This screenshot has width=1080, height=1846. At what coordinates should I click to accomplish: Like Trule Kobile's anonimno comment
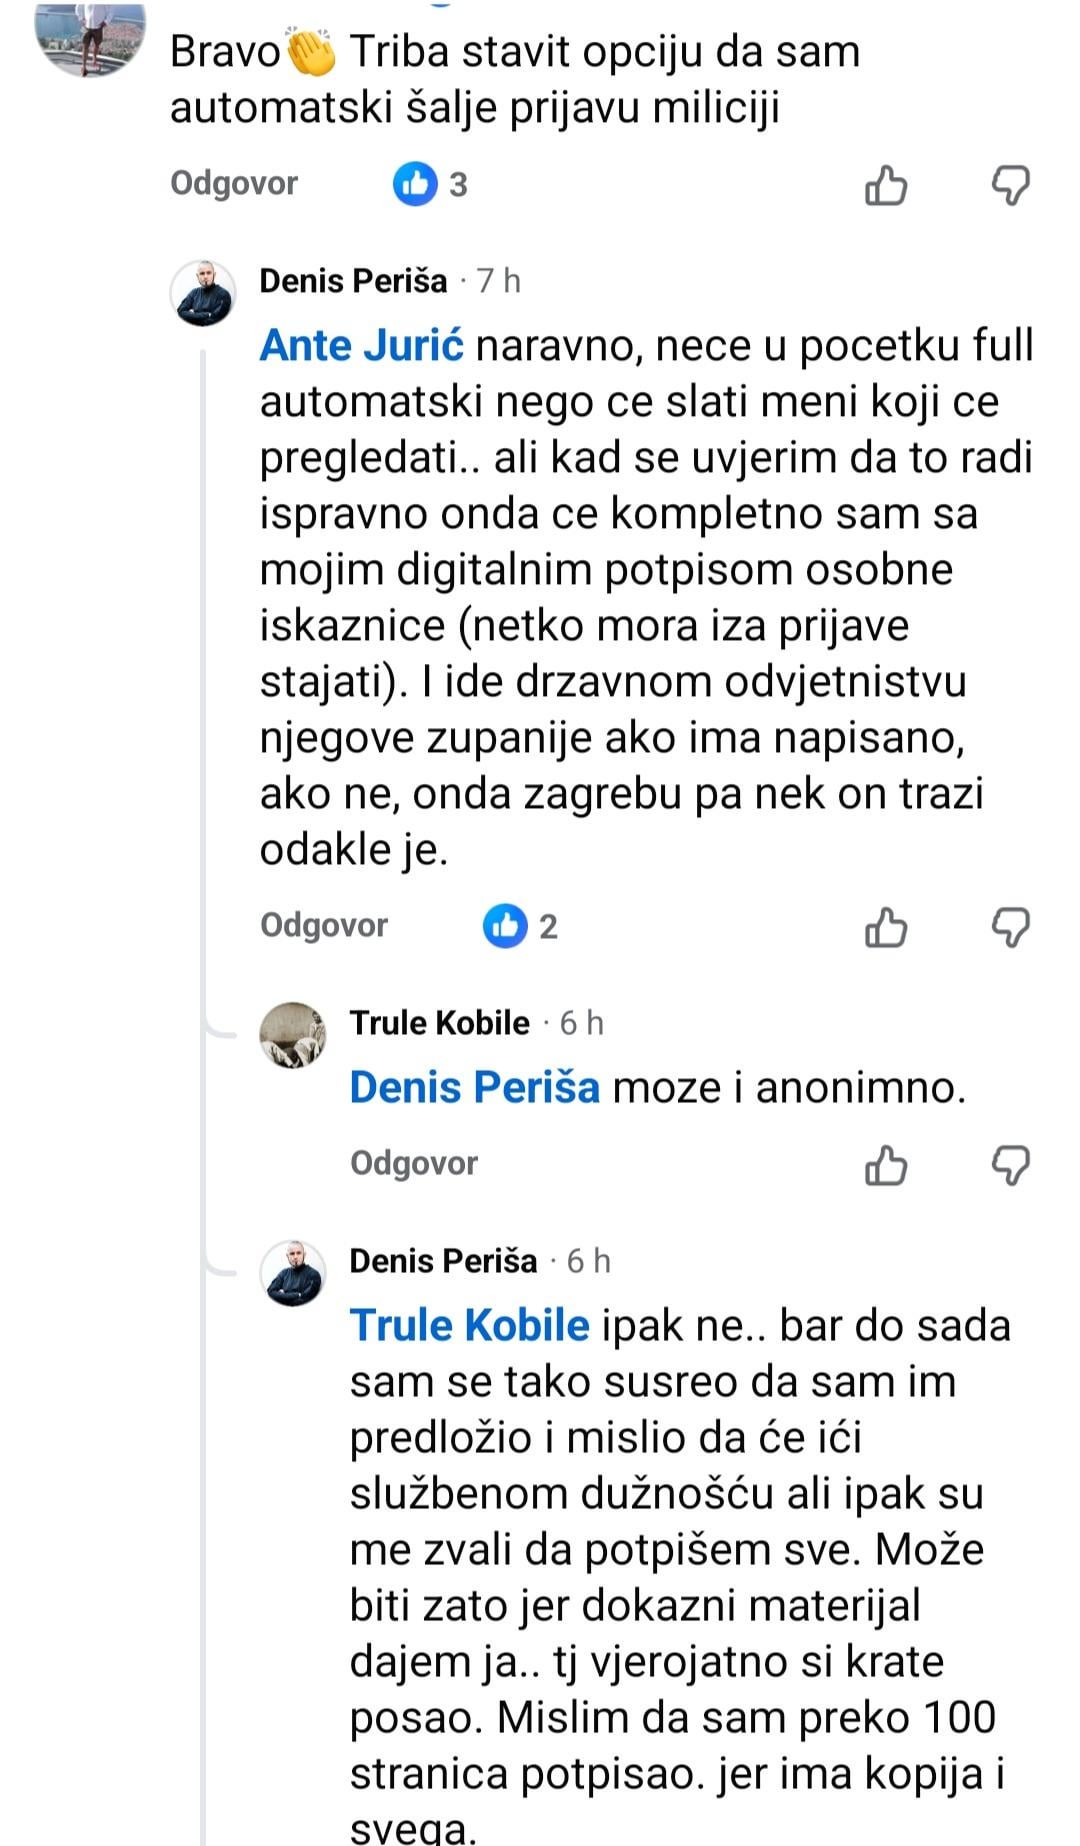pyautogui.click(x=885, y=1165)
